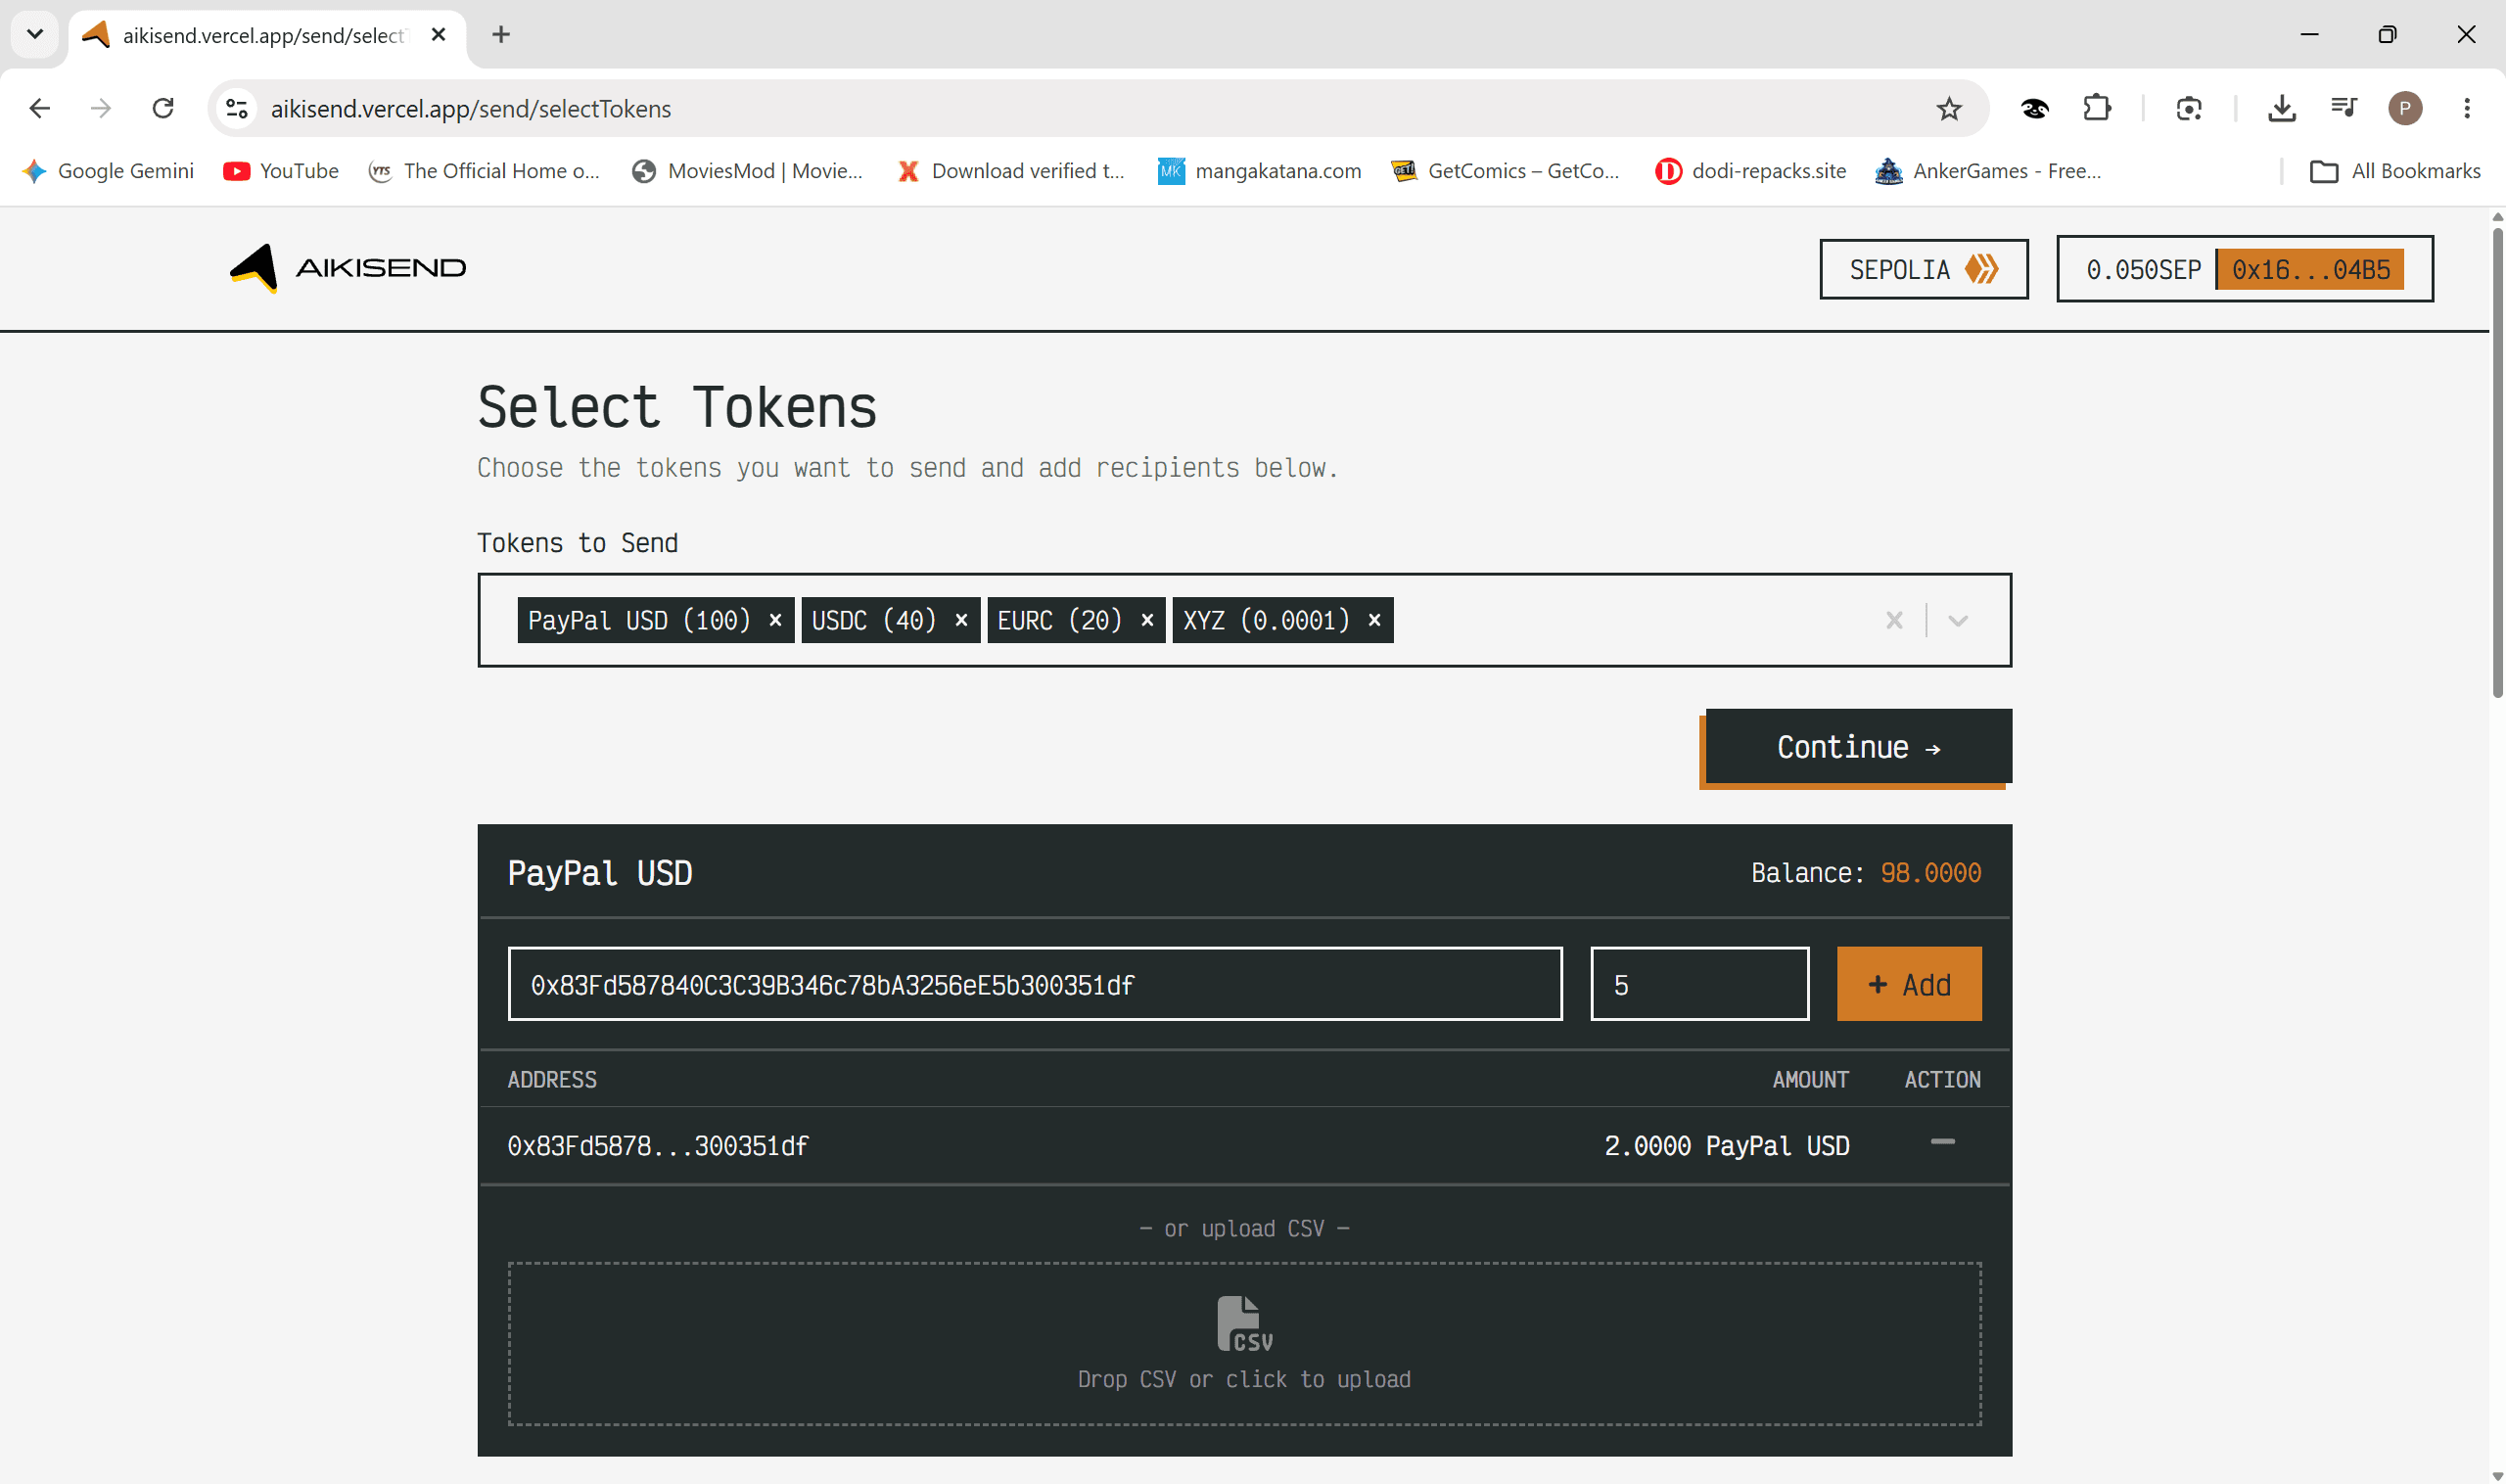Open the All Bookmarks folder
Viewport: 2506px width, 1484px height.
tap(2395, 171)
